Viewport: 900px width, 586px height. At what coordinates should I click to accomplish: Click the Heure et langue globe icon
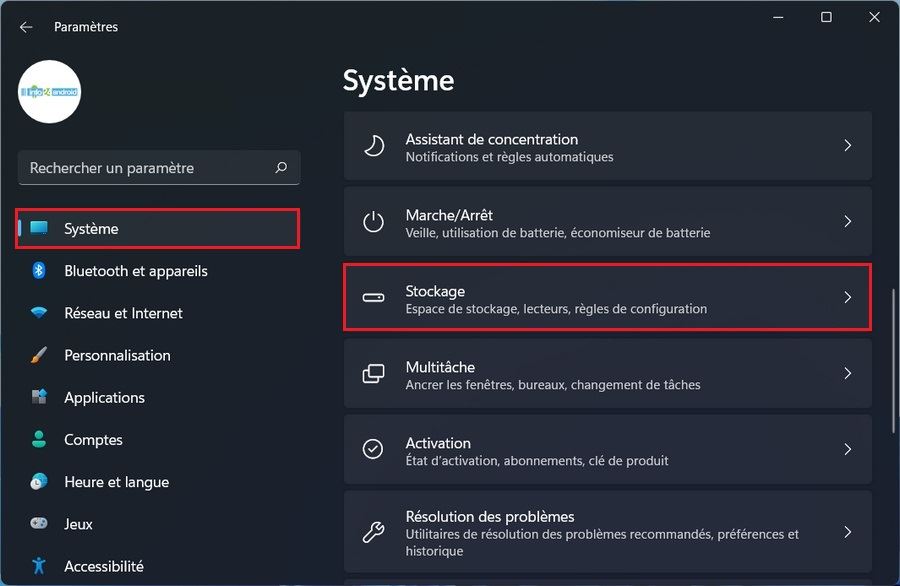39,482
